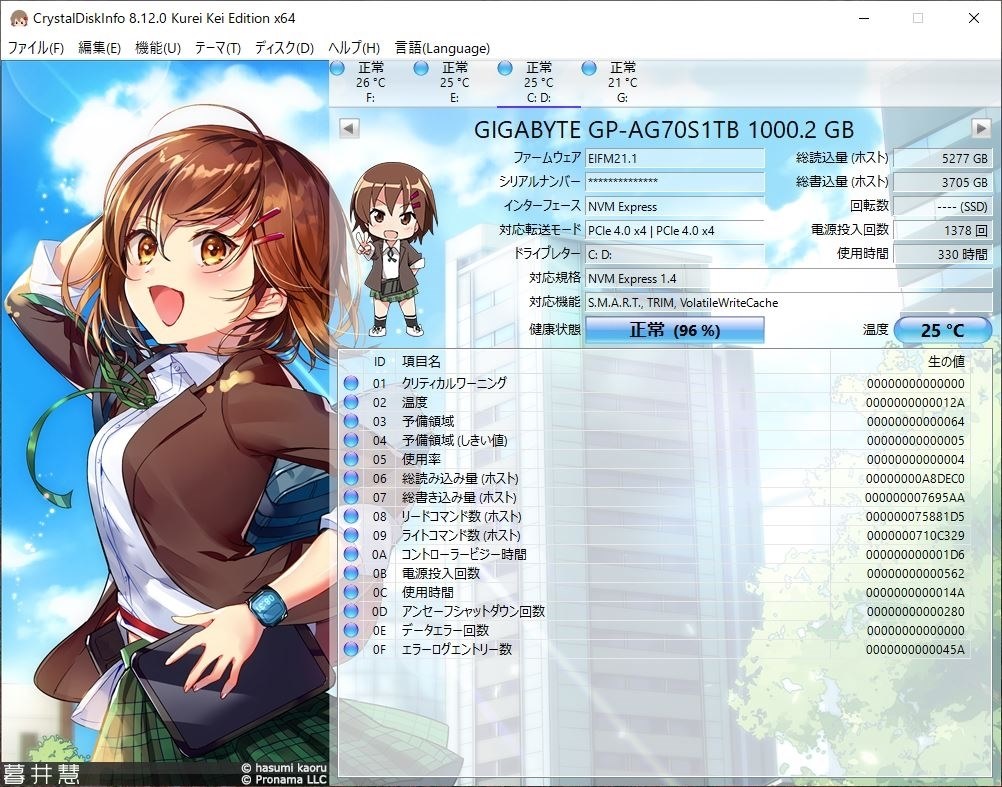This screenshot has height=787, width=1002.
Task: Click status orb for 予備領域 row 03
Action: (351, 421)
